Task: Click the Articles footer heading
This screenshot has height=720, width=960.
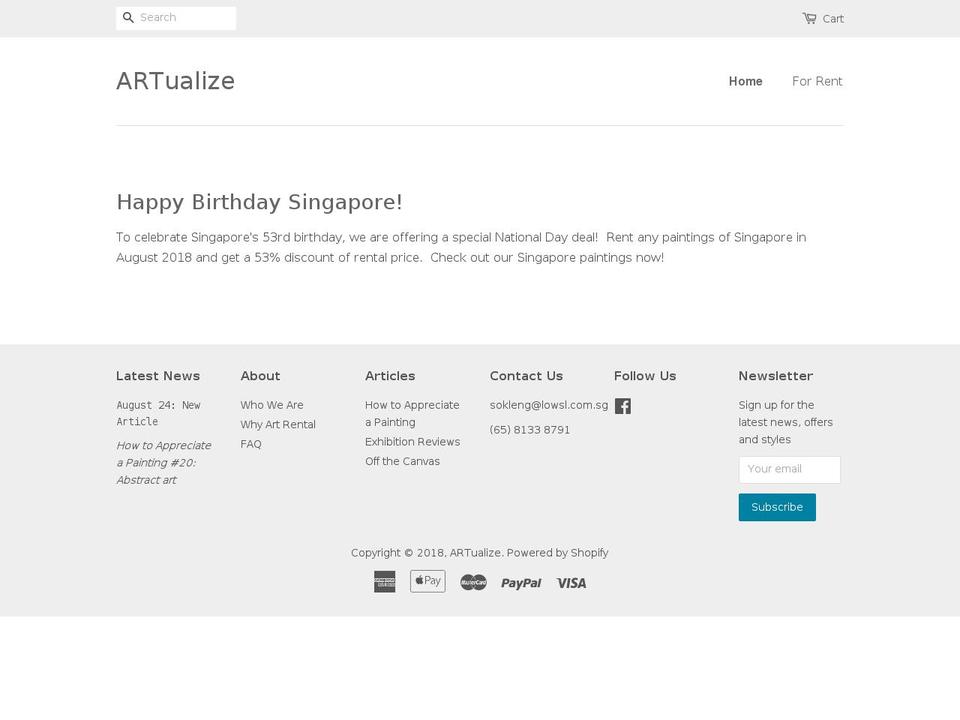Action: coord(390,376)
